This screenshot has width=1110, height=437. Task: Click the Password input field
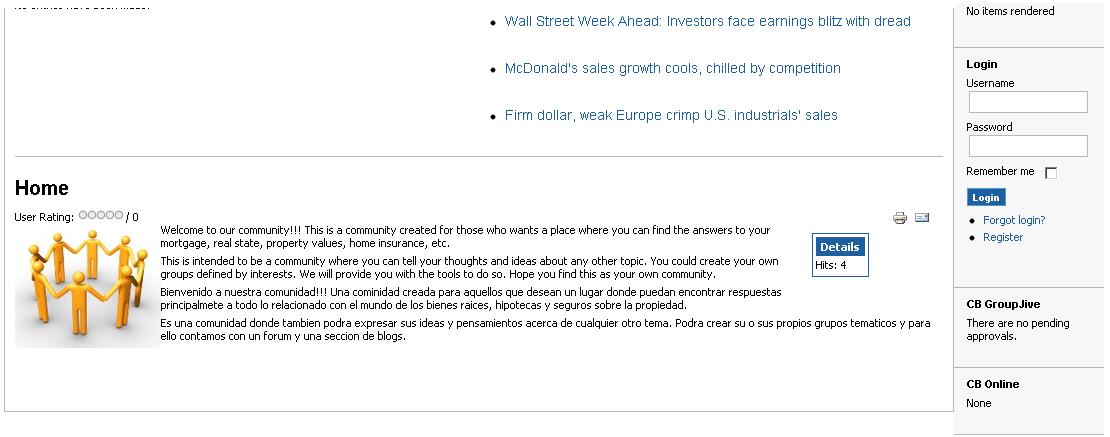pos(1028,146)
